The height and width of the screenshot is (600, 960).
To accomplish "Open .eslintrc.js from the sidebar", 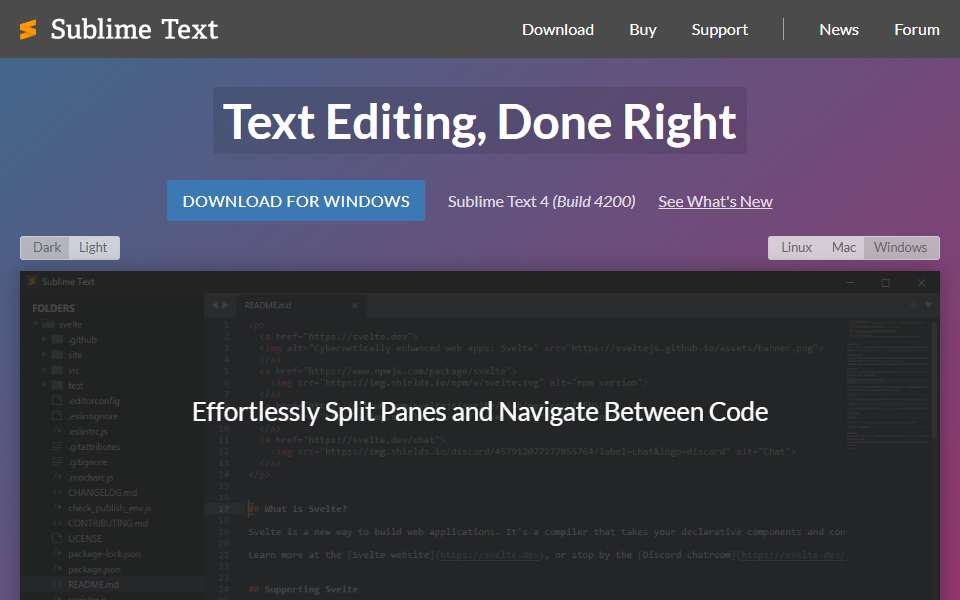I will pyautogui.click(x=88, y=432).
